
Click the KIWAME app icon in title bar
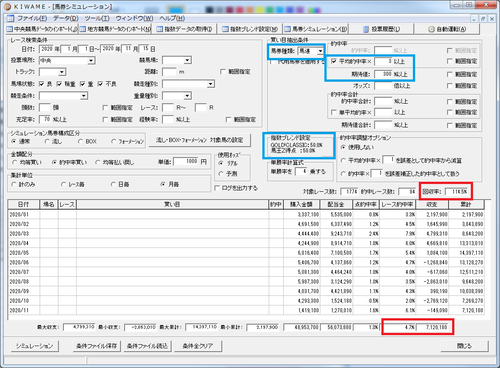7,6
